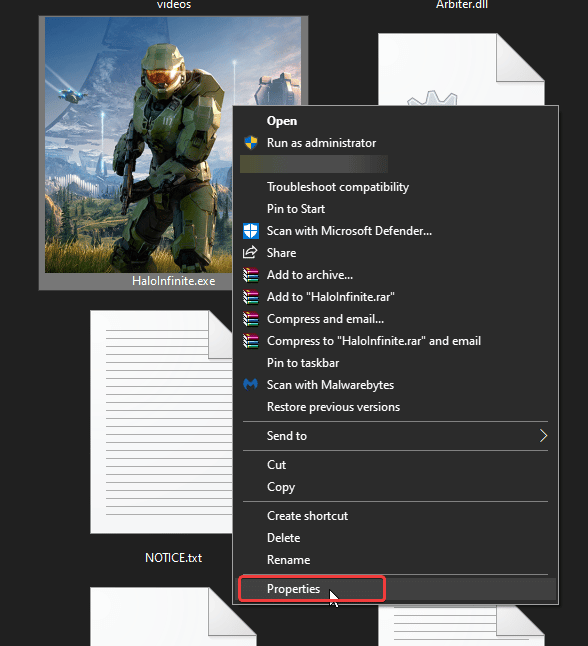Click the WinRAR icon beside Add to "HaloInfinite.rar"
The width and height of the screenshot is (588, 646).
point(251,297)
